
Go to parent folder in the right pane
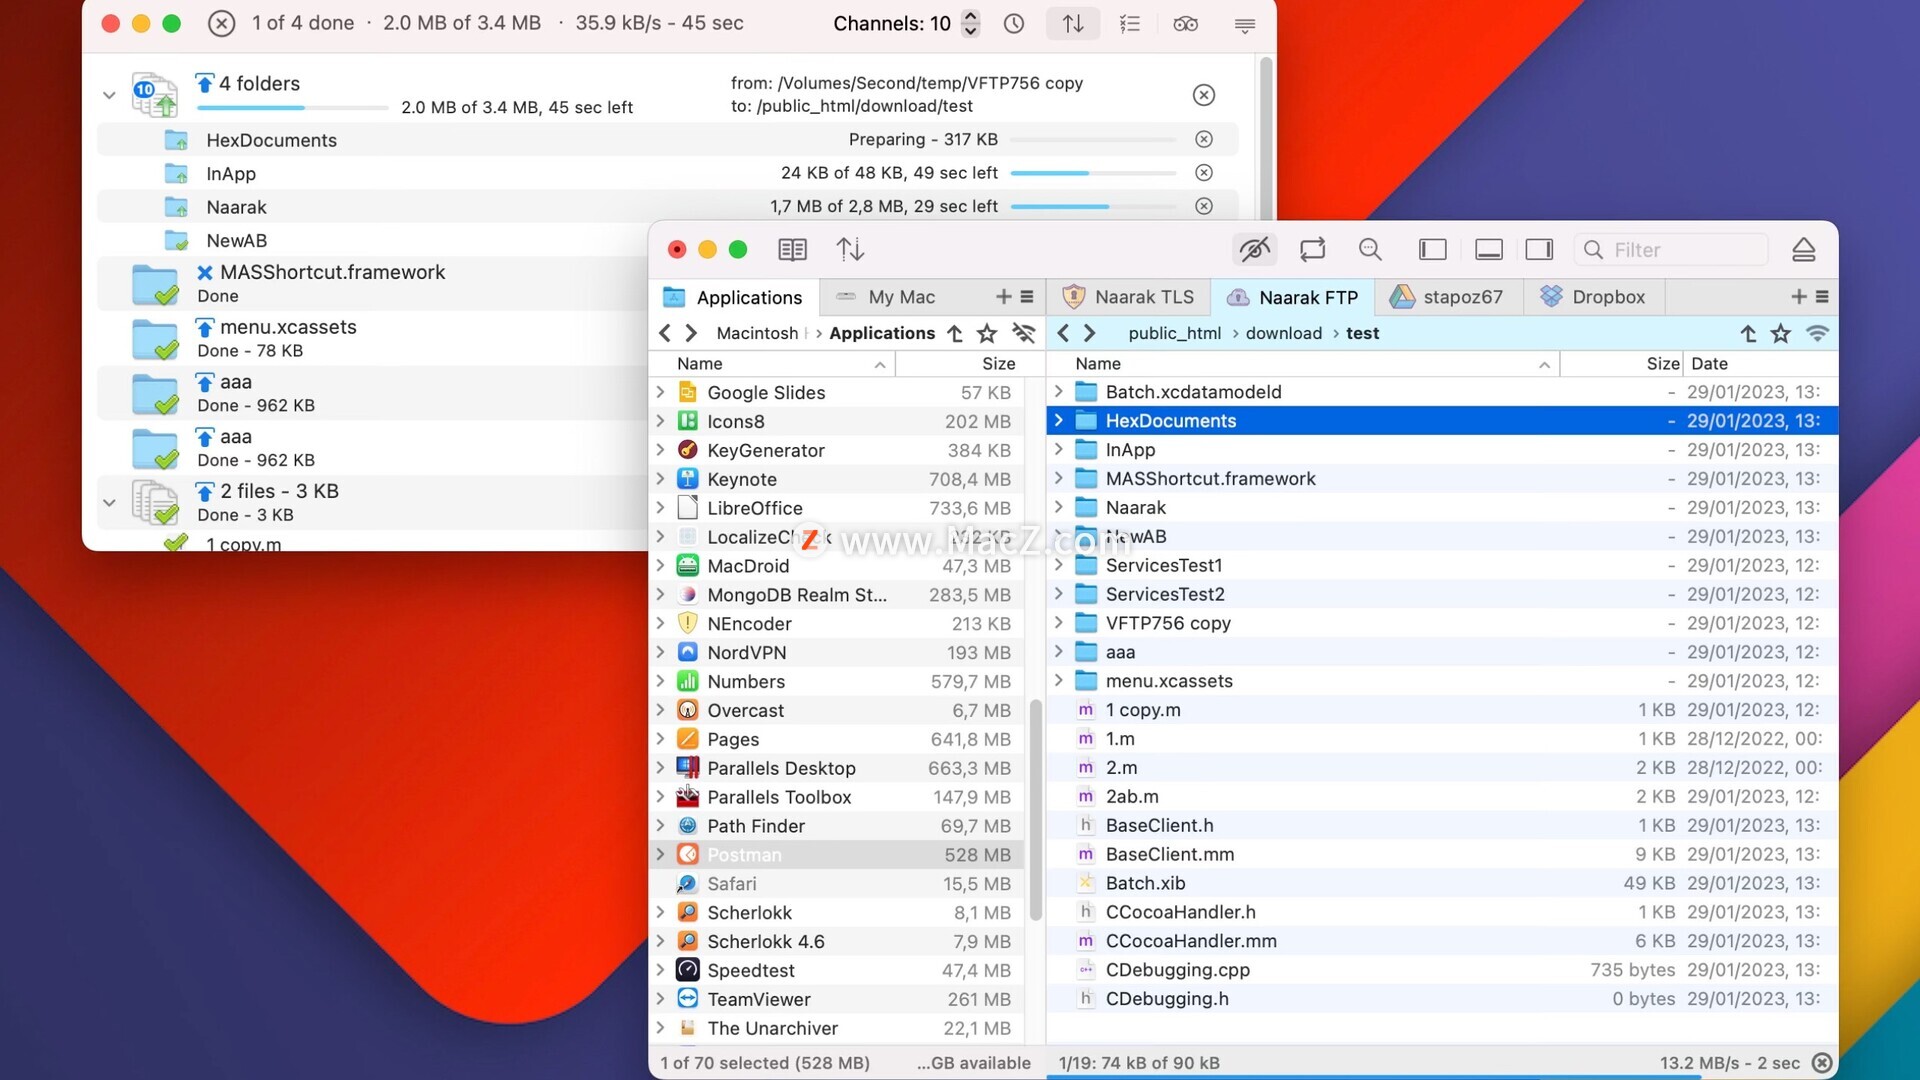point(1748,333)
